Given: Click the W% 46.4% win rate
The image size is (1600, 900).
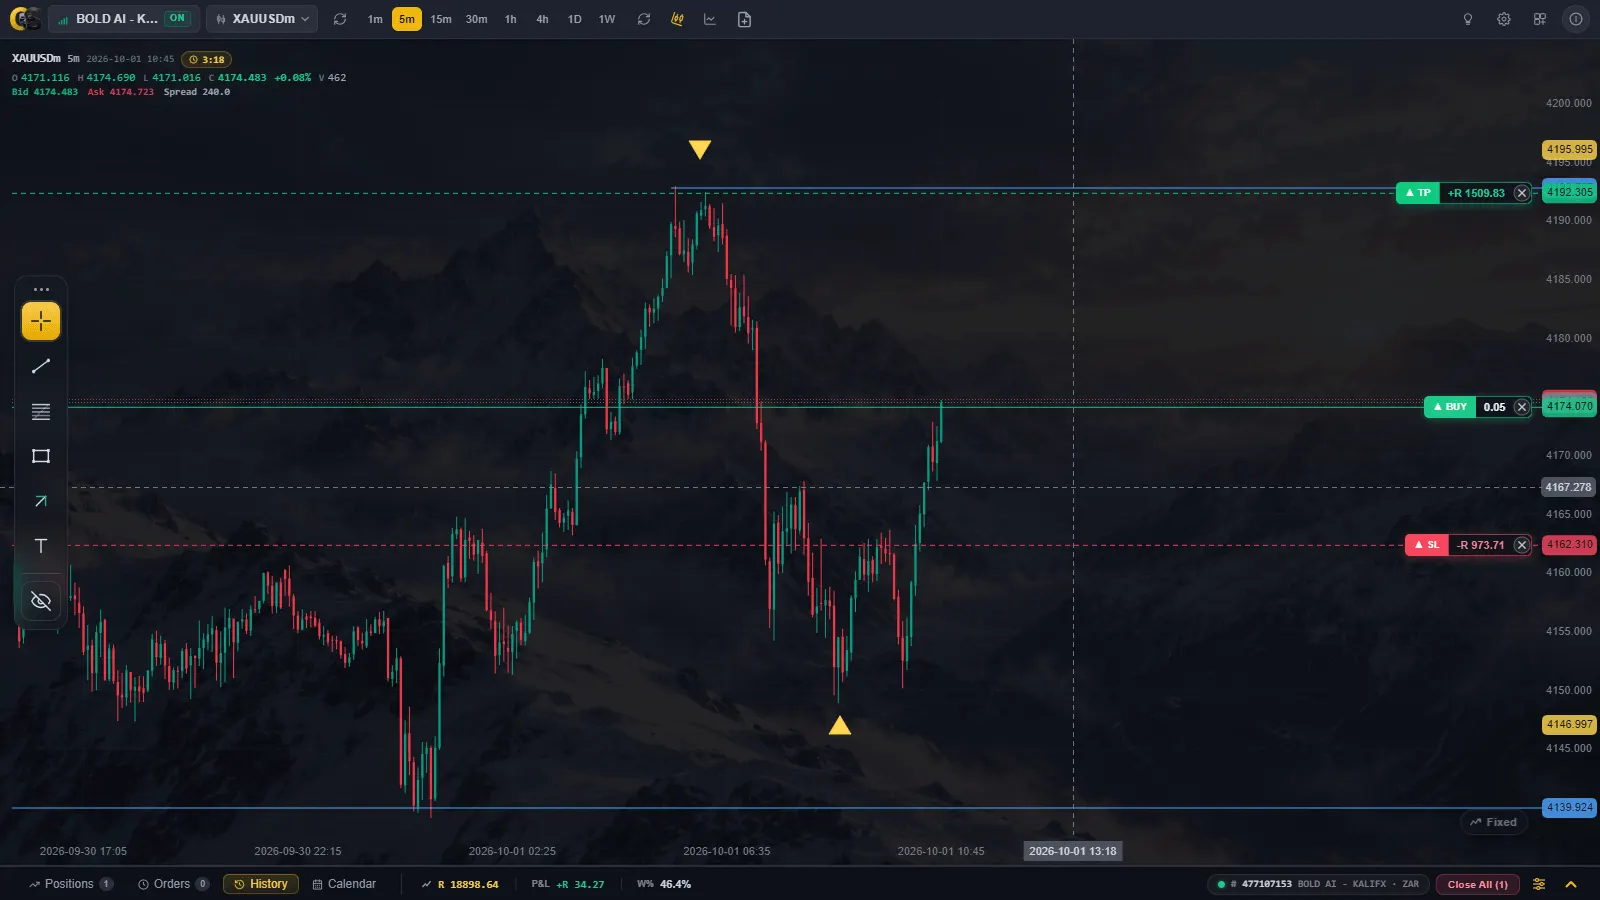Looking at the screenshot, I should coord(664,884).
